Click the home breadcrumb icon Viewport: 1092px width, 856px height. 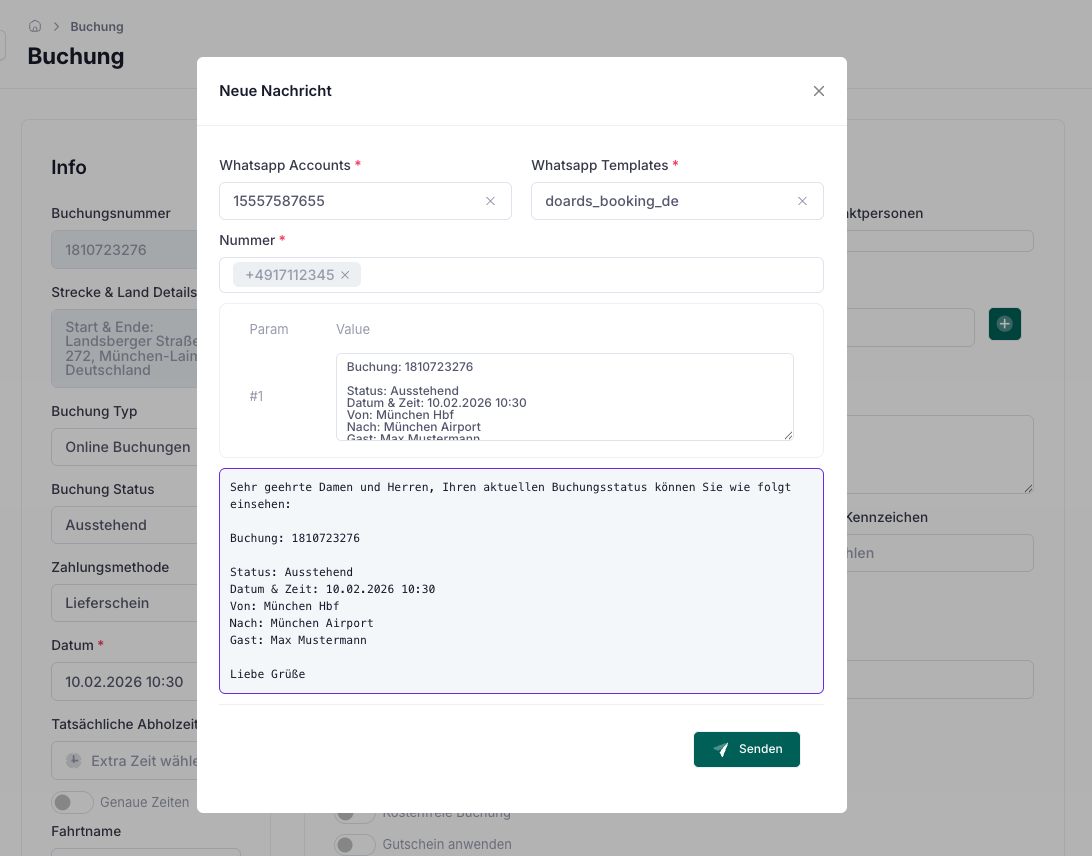35,26
